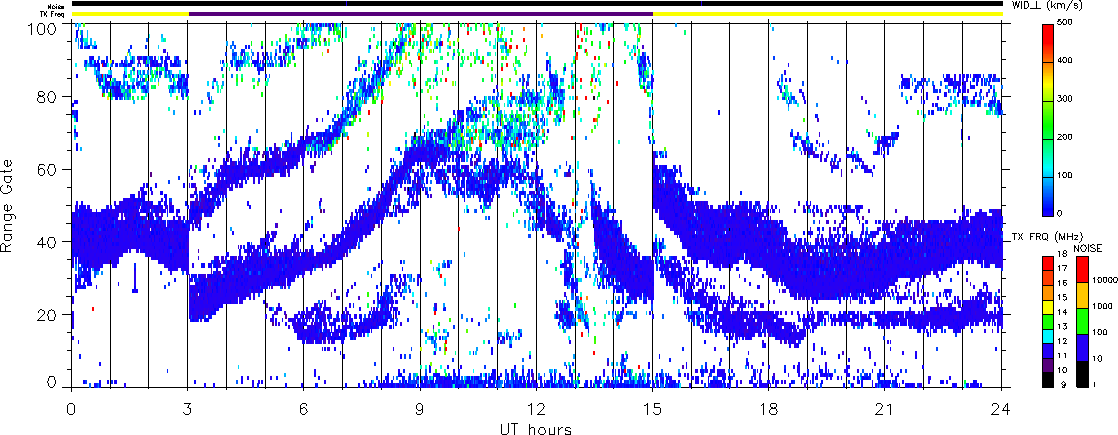Click the 1 label on NOISE scale
This screenshot has height=435, width=1118.
coord(1094,385)
